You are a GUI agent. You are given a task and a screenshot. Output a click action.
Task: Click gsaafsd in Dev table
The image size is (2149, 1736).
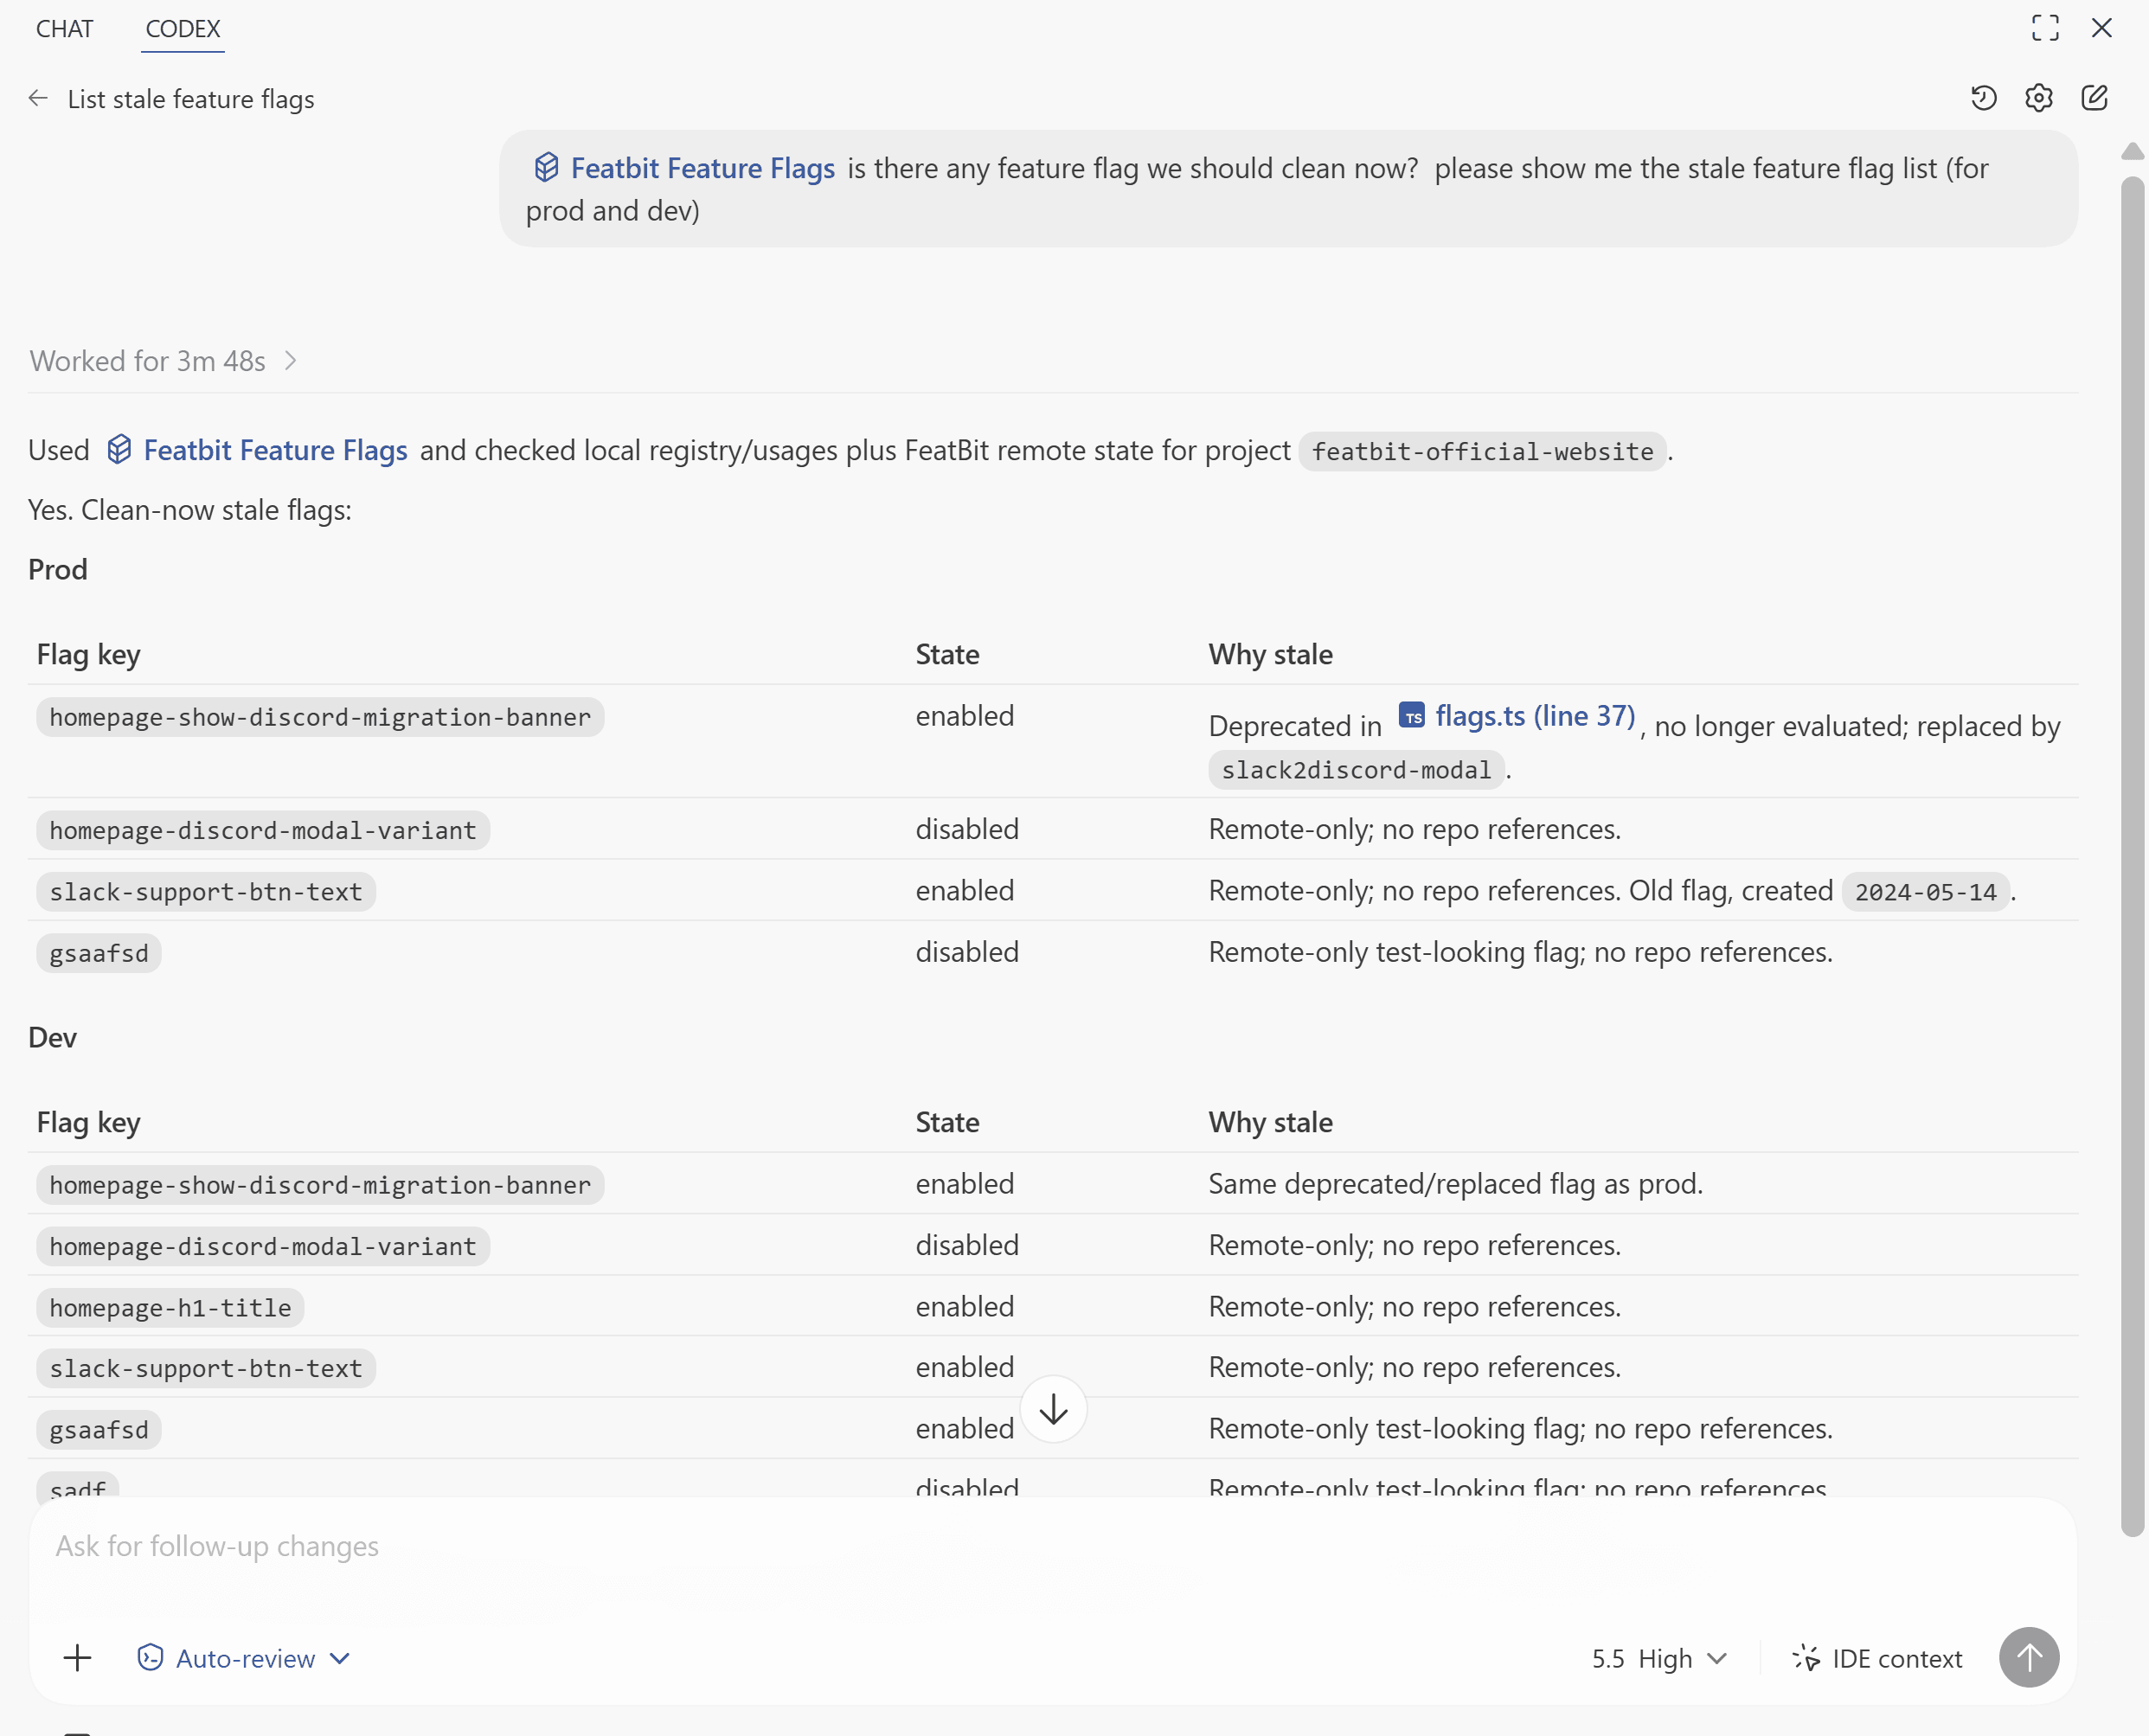tap(99, 1430)
